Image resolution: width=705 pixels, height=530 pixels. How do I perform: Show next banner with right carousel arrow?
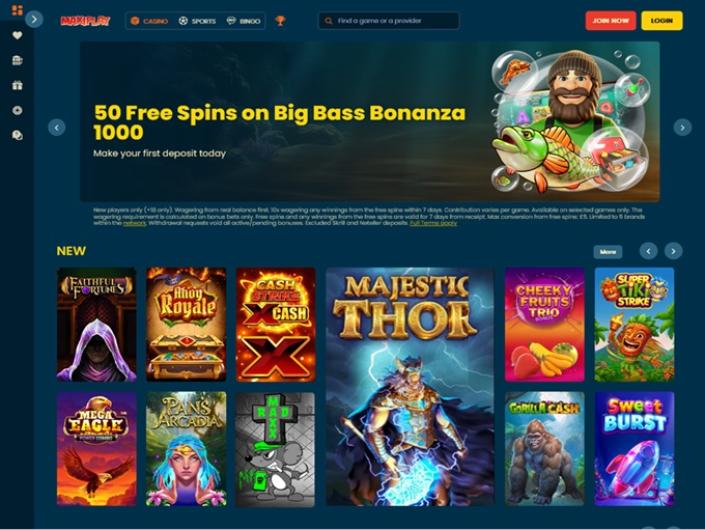682,128
